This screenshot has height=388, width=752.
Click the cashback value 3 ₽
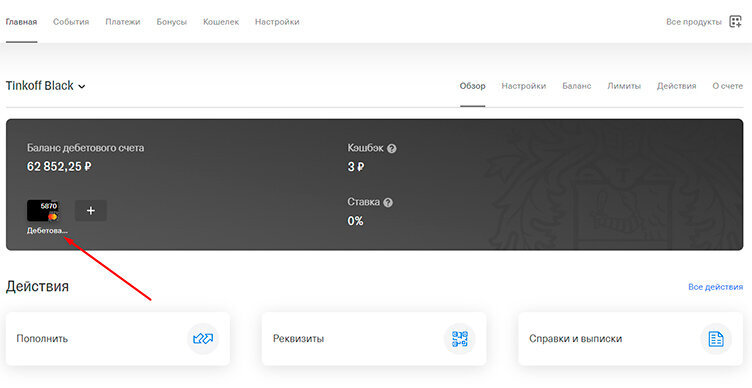tap(356, 167)
